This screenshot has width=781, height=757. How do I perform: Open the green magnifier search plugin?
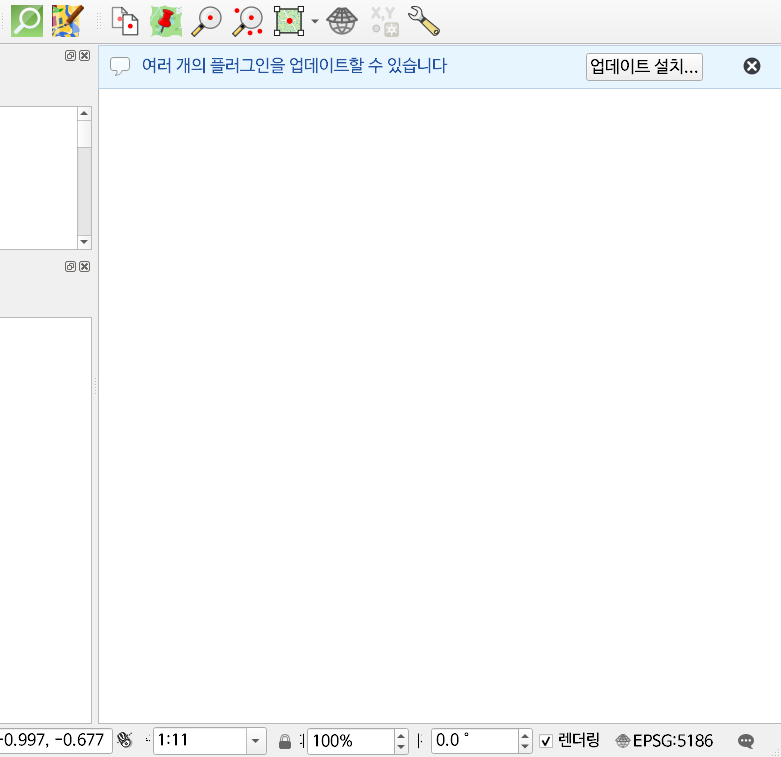(27, 20)
